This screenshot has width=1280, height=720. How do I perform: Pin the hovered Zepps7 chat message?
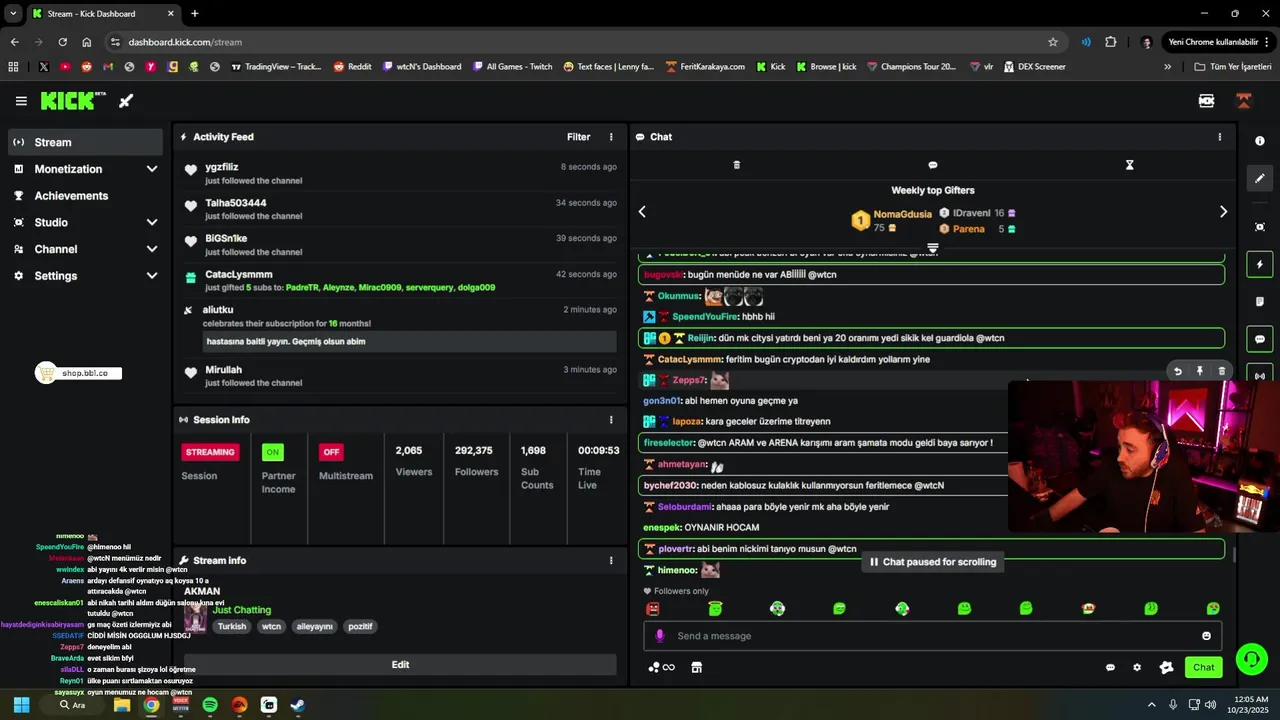tap(1200, 371)
